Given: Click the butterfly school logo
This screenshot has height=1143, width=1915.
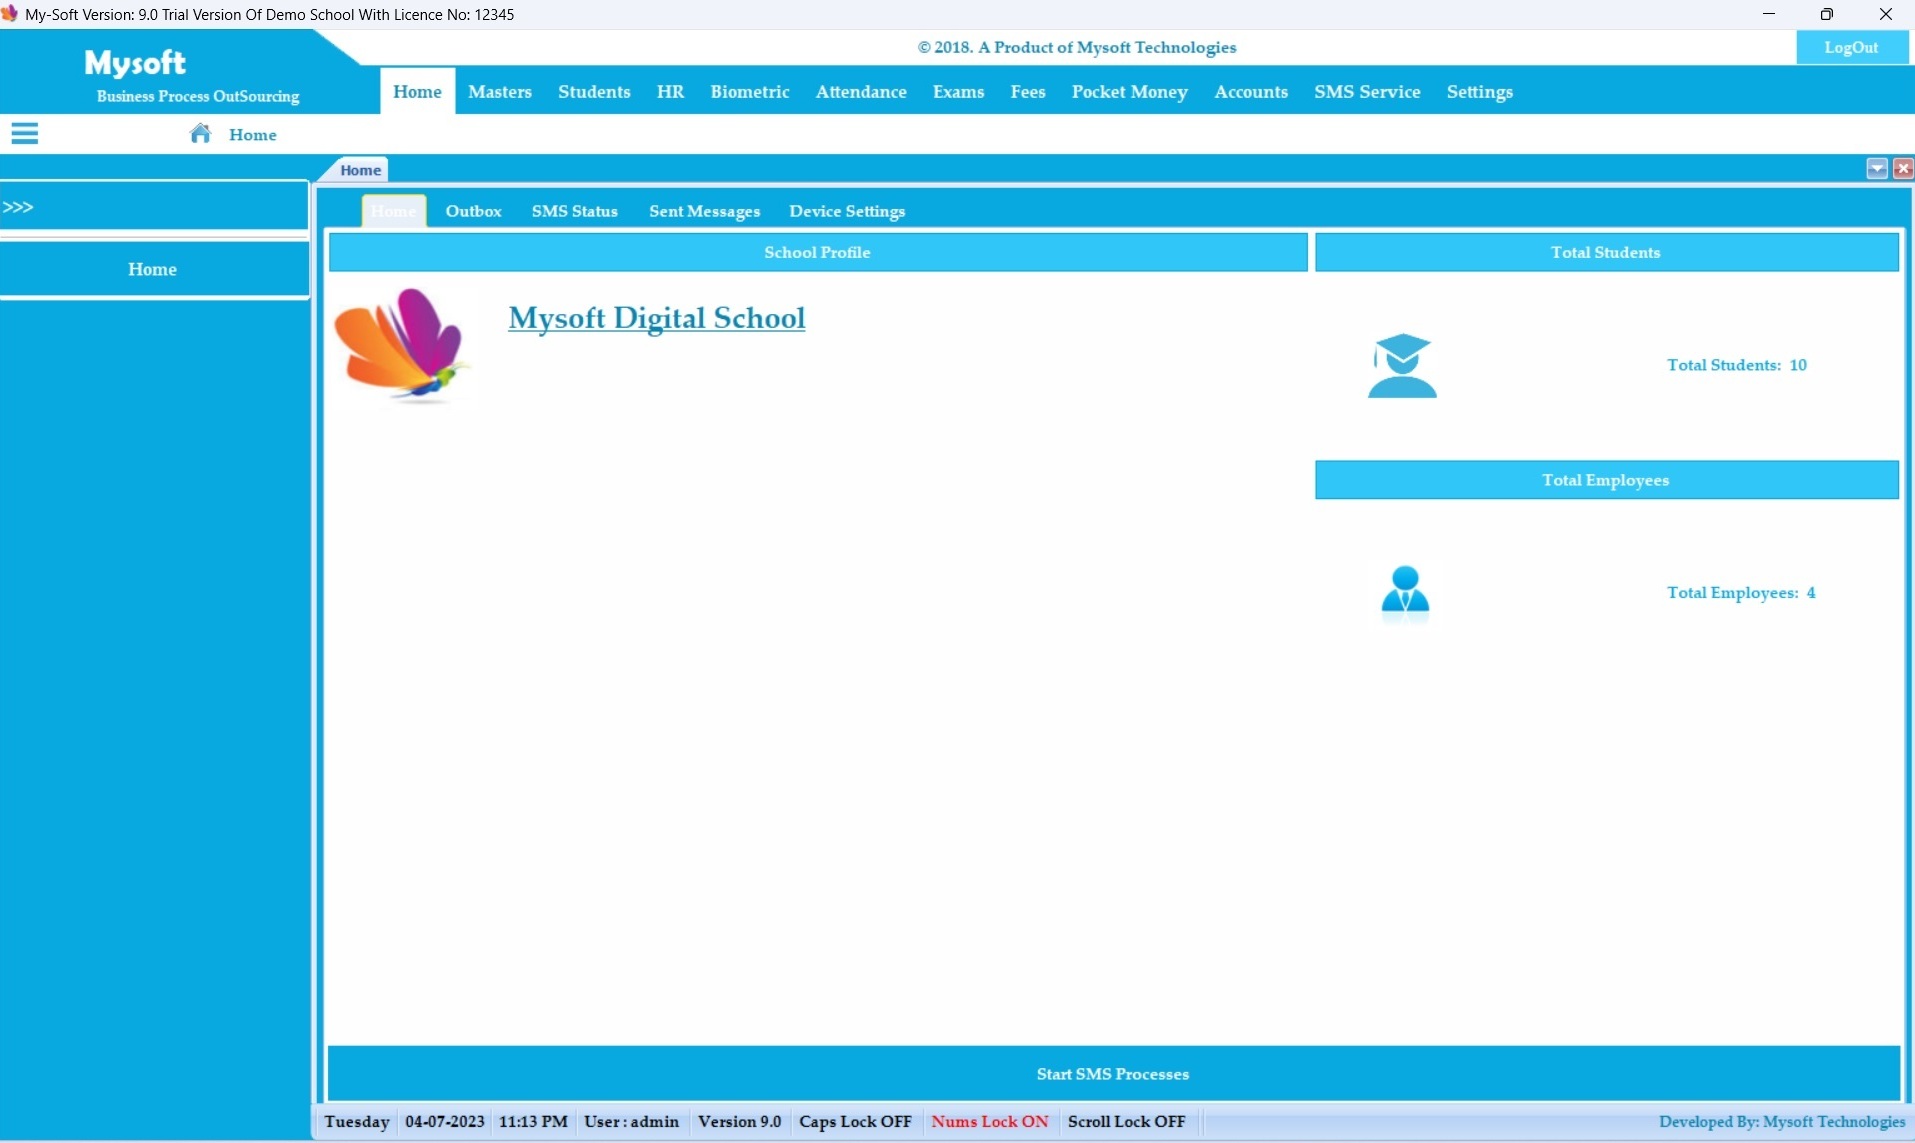Looking at the screenshot, I should click(x=402, y=345).
